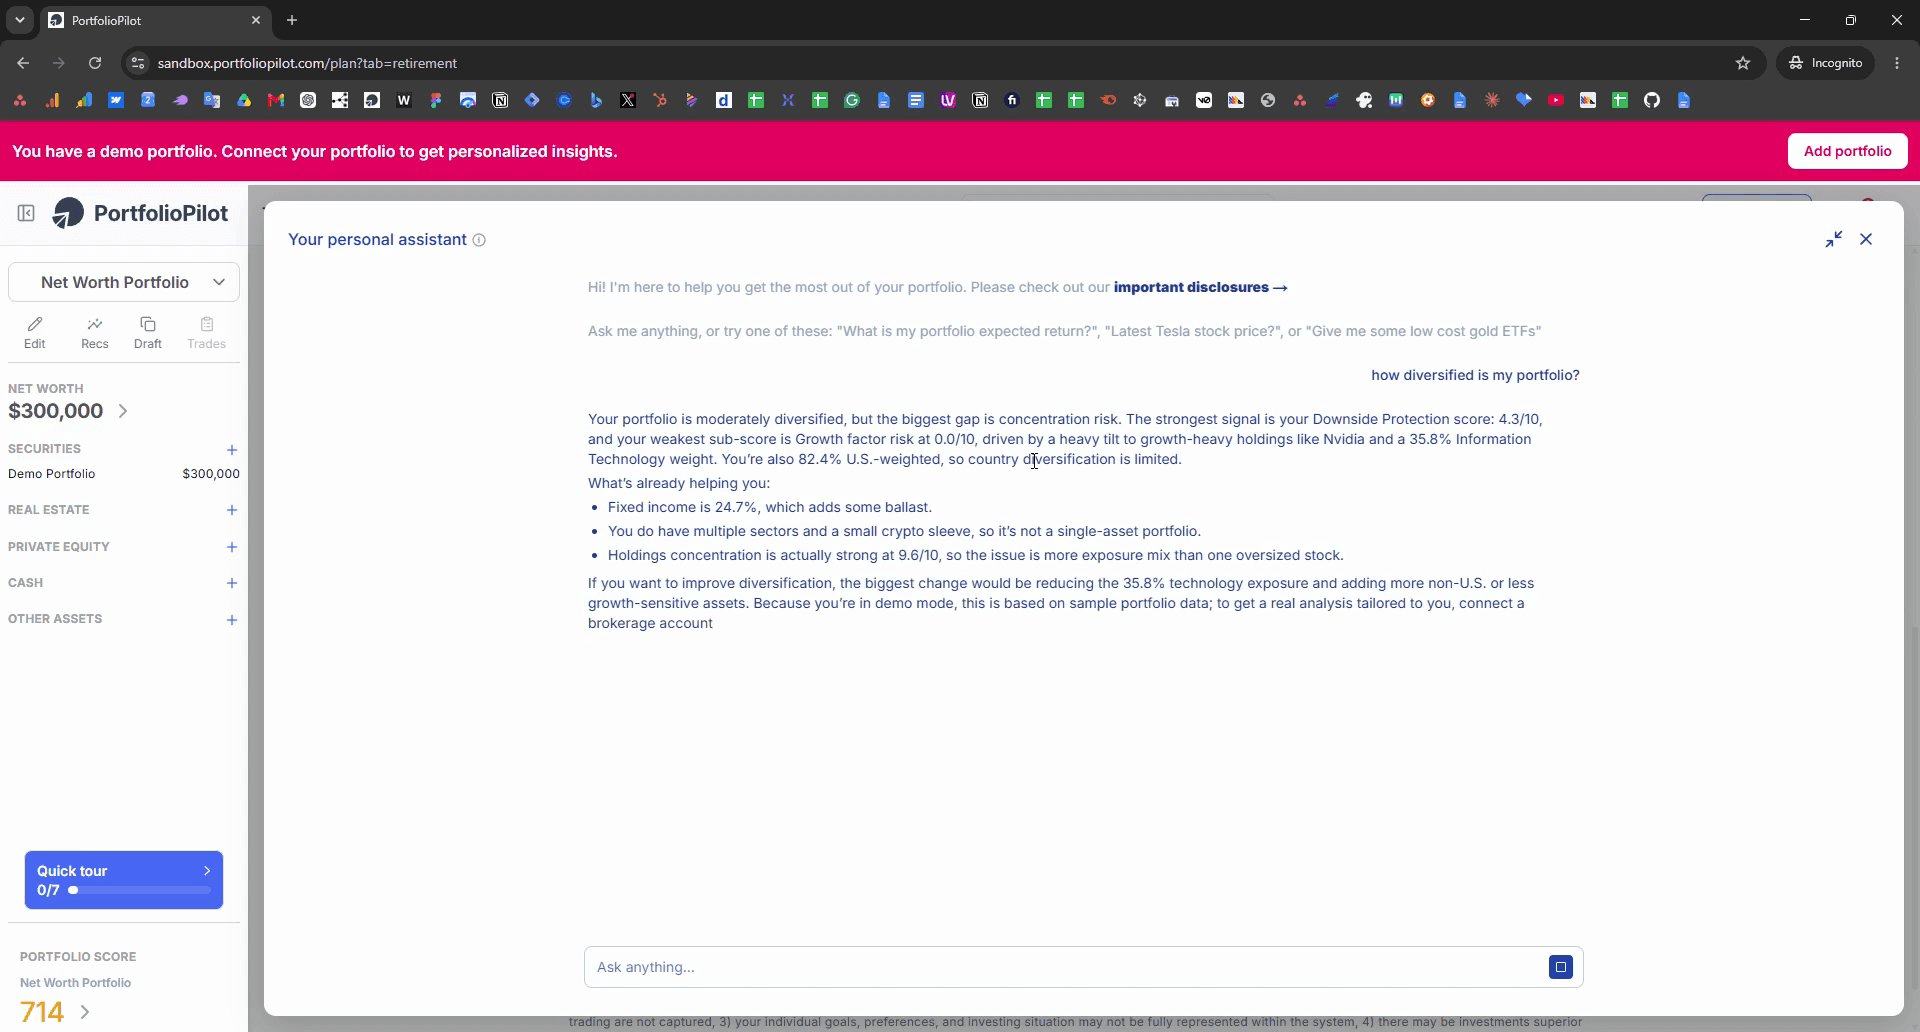Add a Cash entry
The image size is (1920, 1032).
coord(232,583)
